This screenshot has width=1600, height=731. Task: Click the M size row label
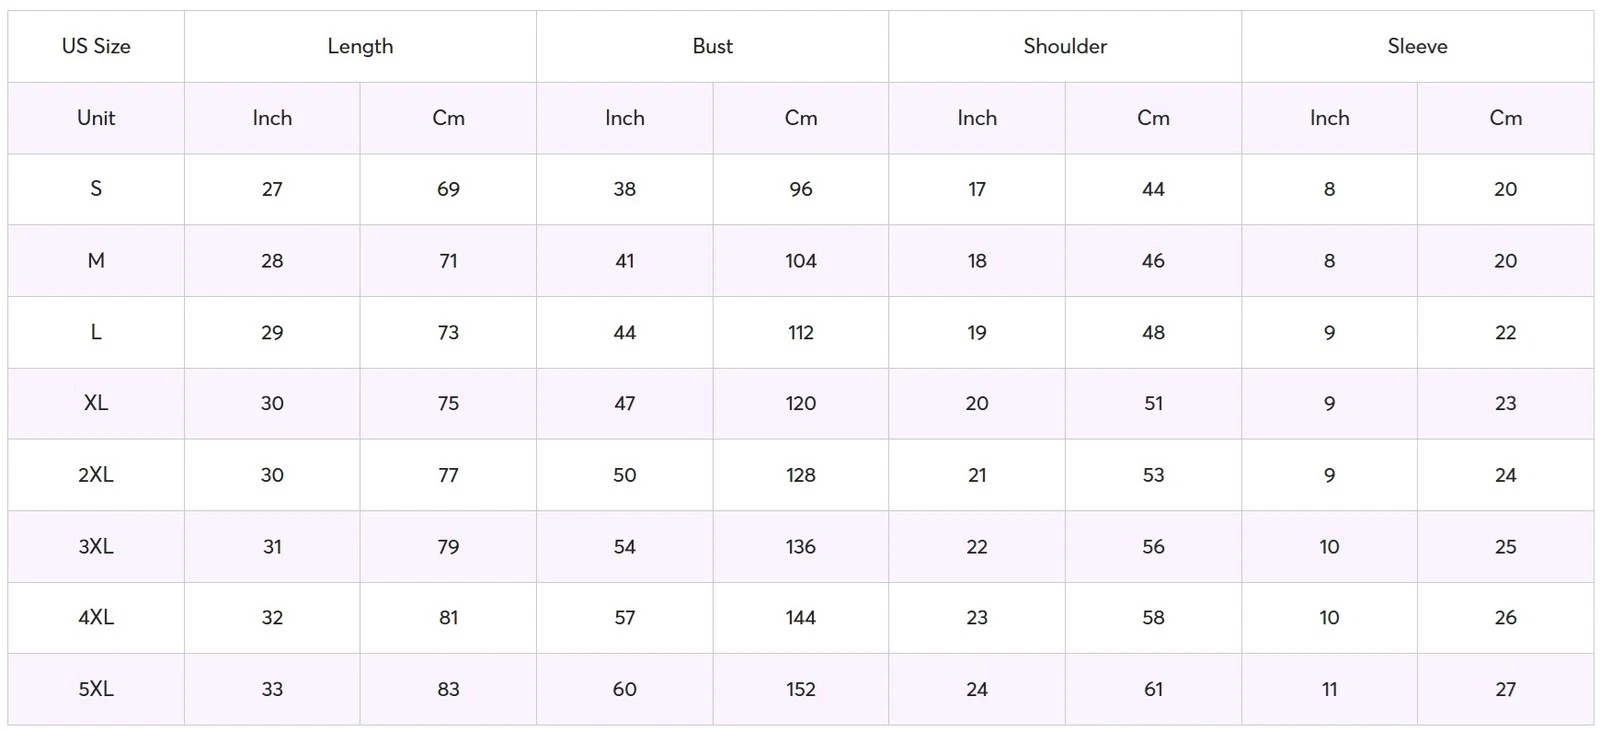click(x=96, y=261)
